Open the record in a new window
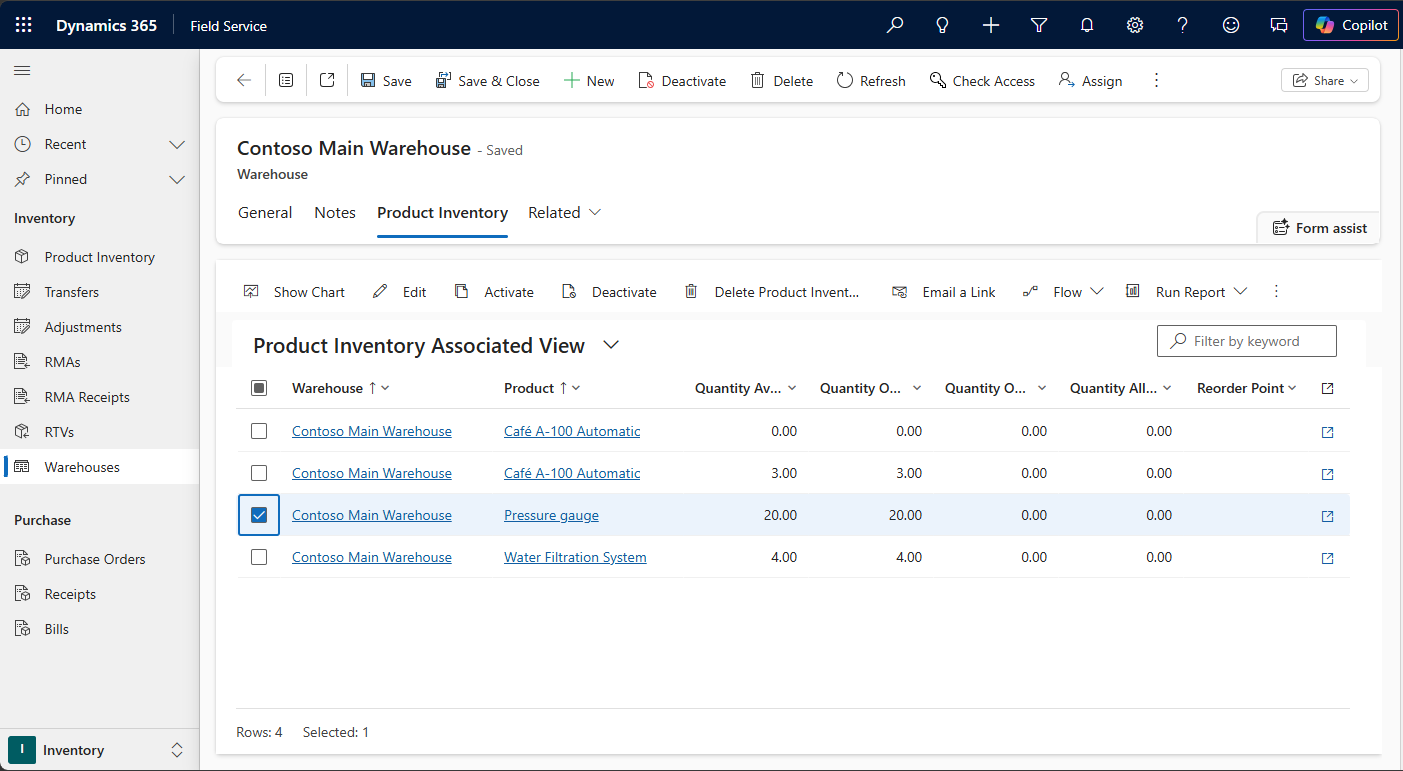Screen dimensions: 1403x771 (x=327, y=81)
